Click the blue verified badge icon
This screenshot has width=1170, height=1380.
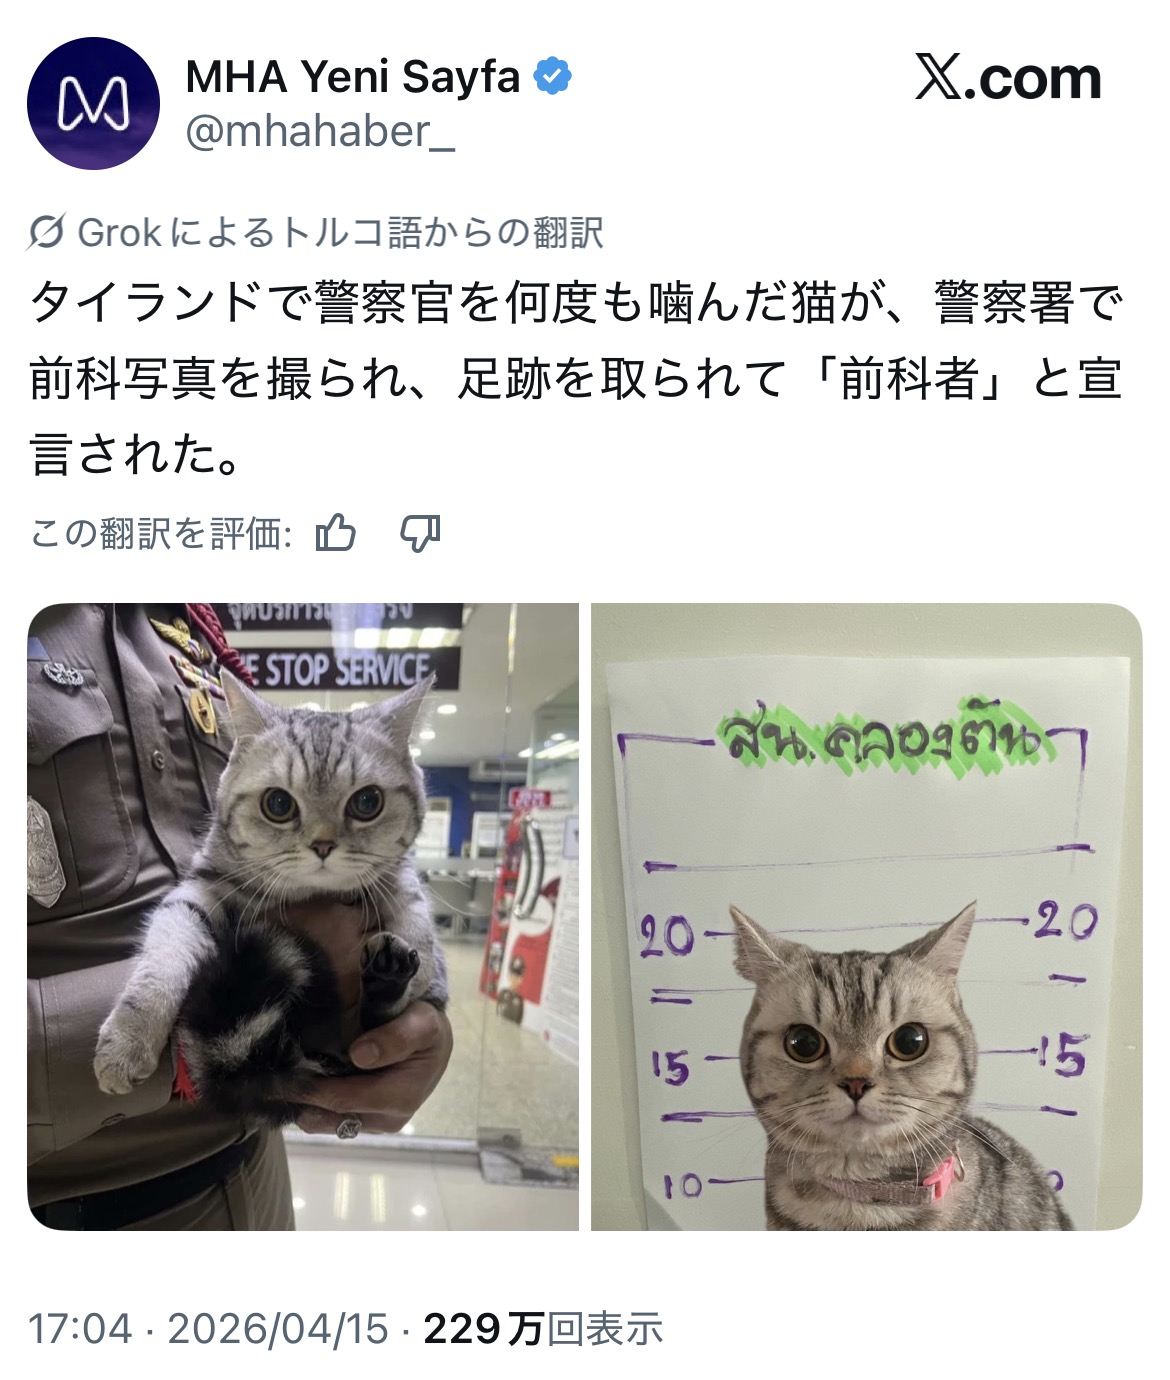click(552, 77)
